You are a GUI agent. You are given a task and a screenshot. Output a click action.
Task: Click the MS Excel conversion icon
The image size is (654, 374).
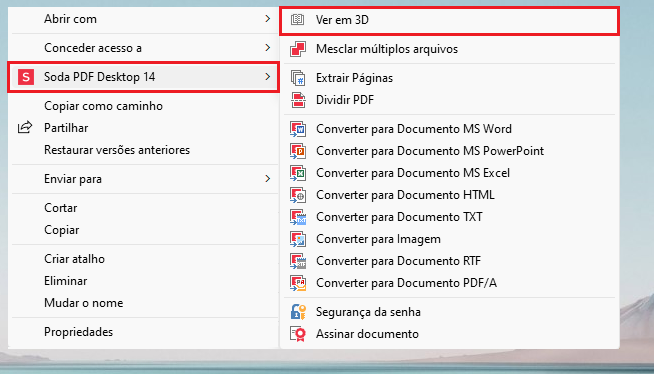click(298, 173)
